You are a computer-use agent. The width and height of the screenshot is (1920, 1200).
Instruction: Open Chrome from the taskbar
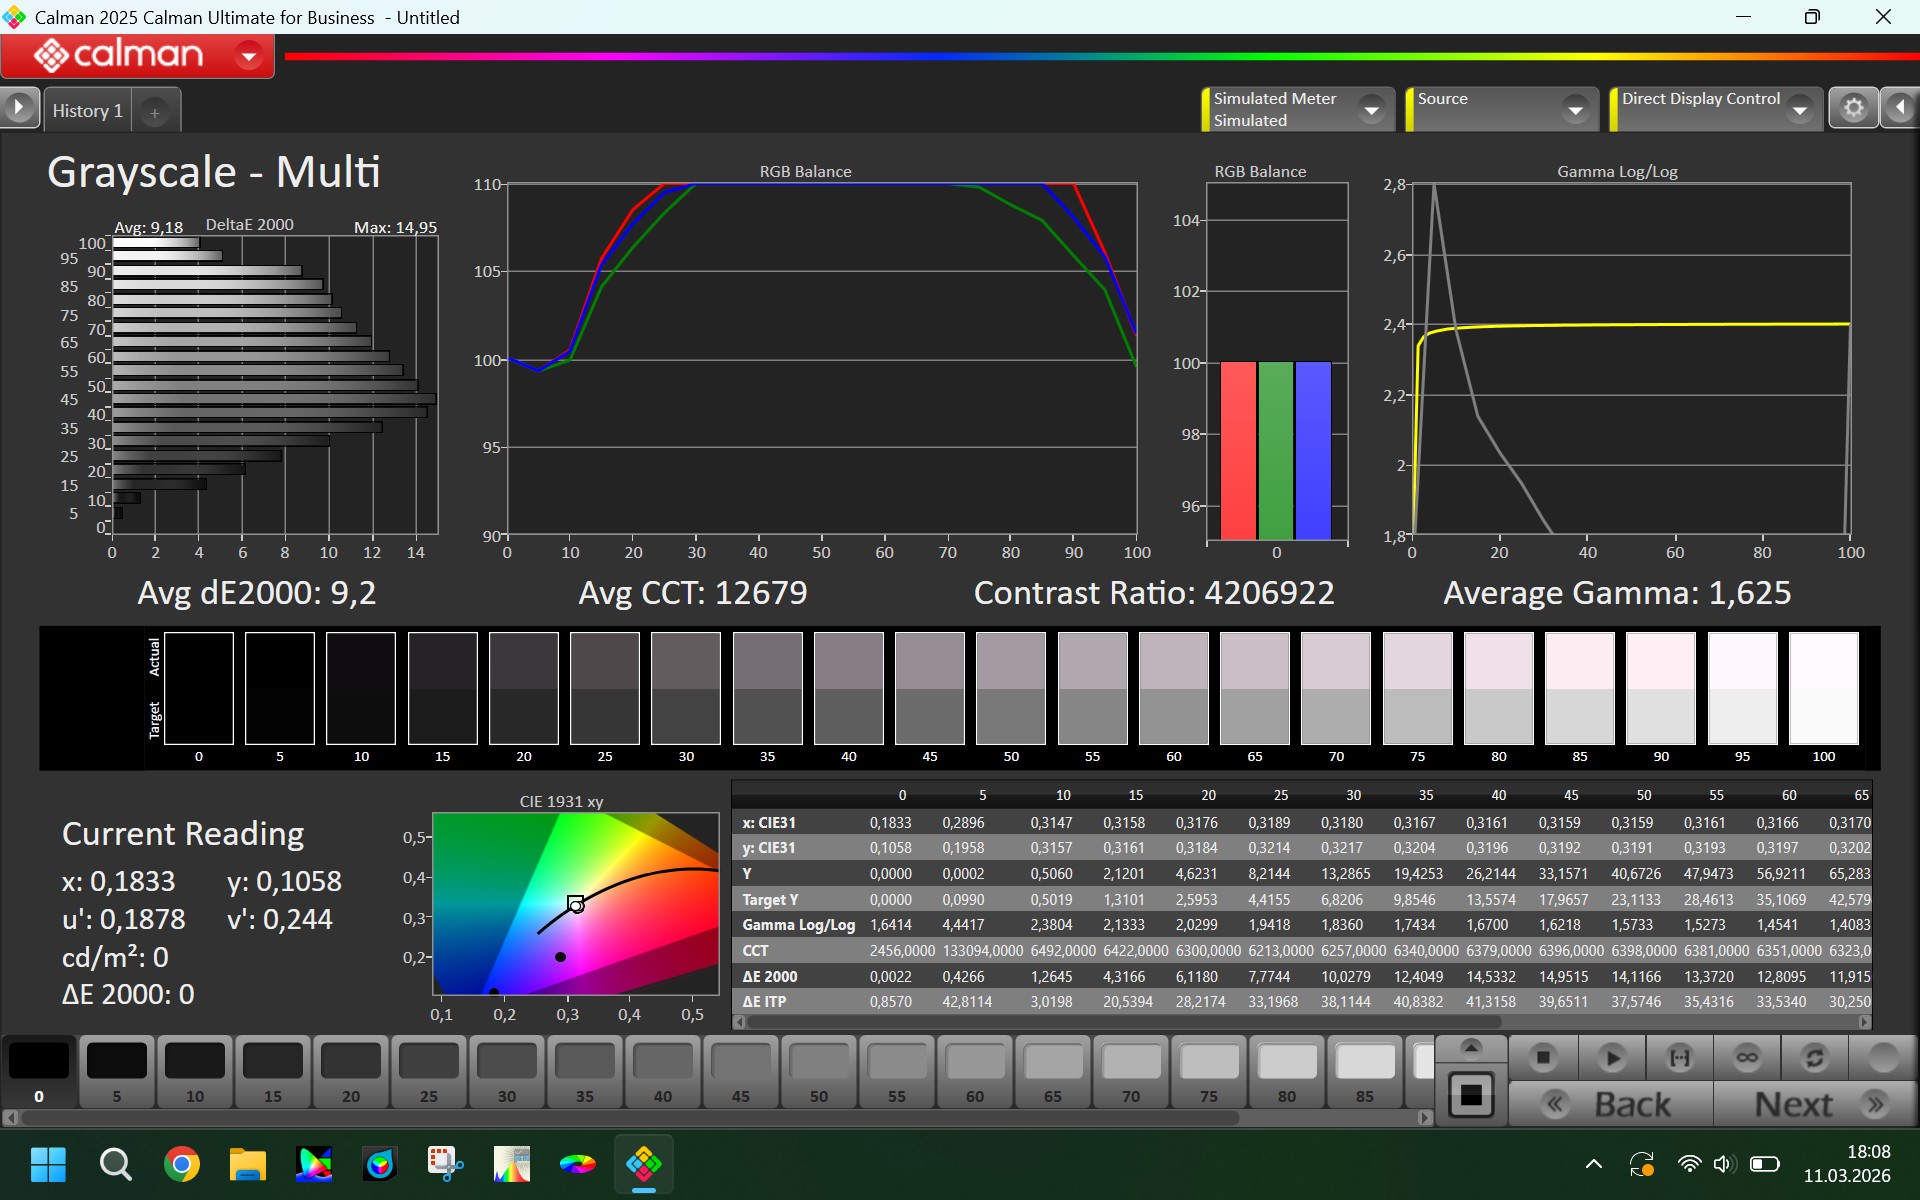pyautogui.click(x=181, y=1164)
